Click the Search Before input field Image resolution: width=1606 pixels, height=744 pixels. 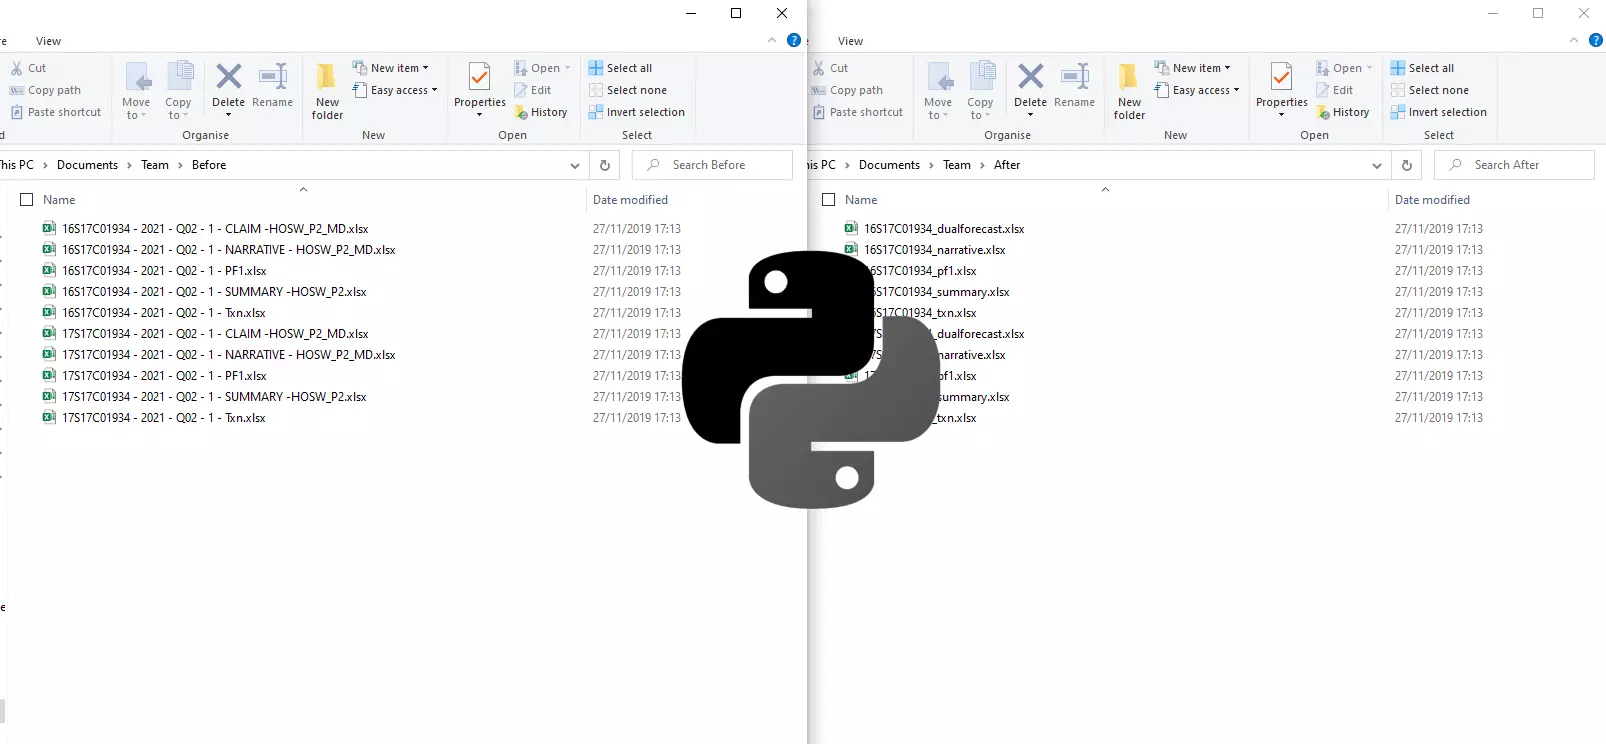click(712, 165)
